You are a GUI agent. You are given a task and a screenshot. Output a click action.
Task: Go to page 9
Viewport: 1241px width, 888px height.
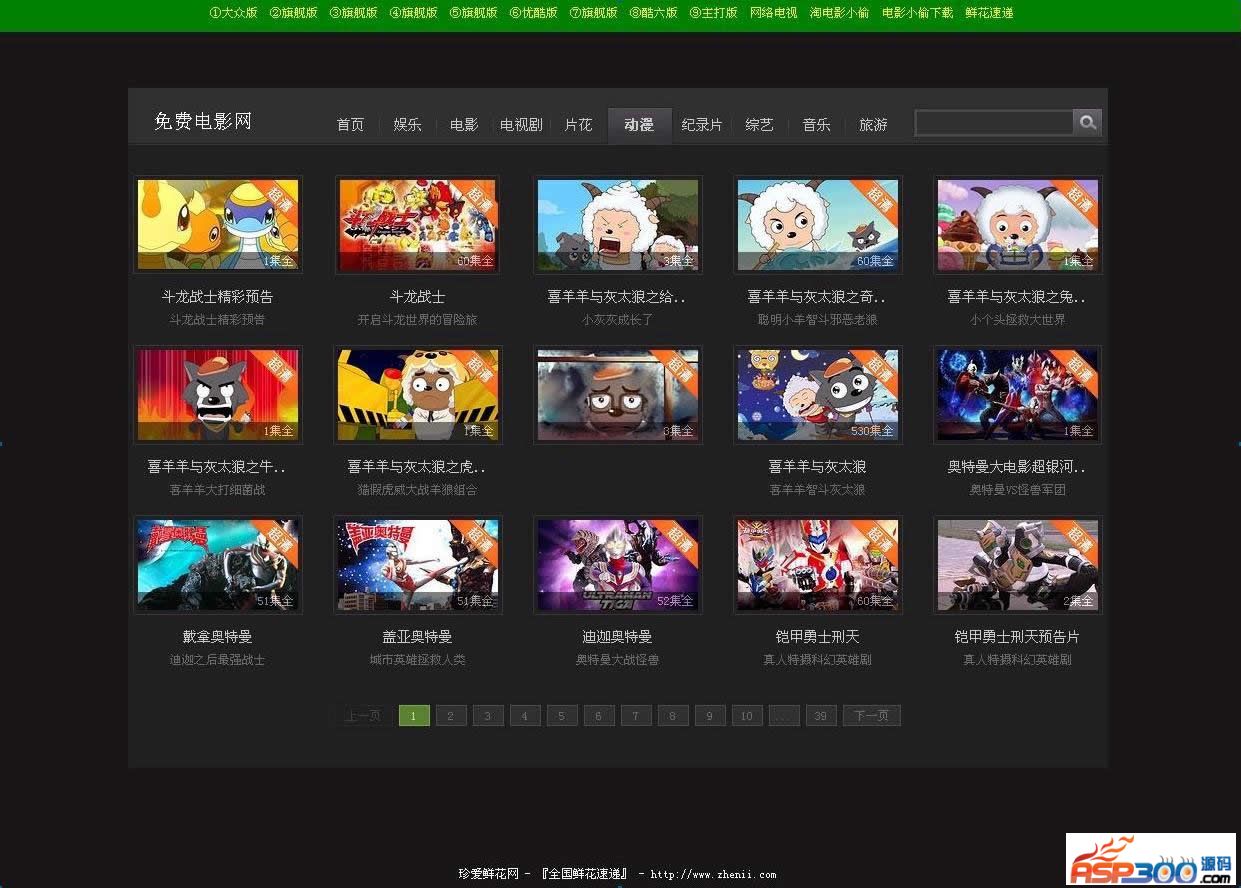coord(710,716)
